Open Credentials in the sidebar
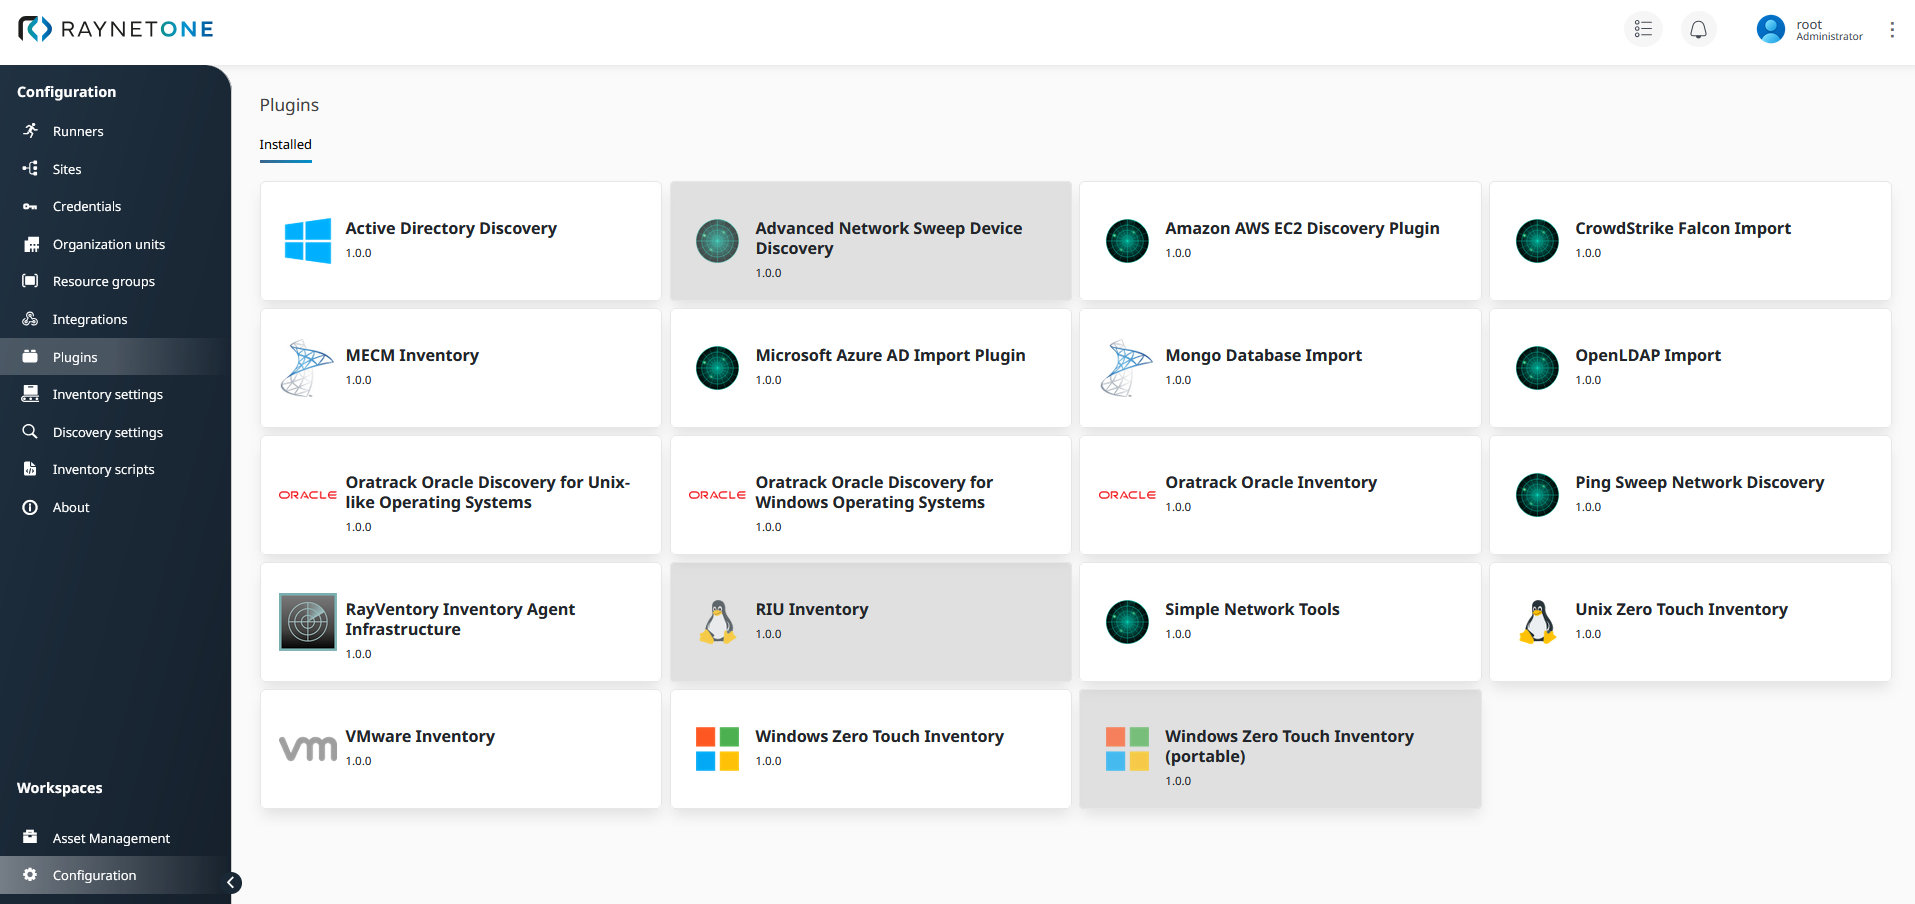Viewport: 1915px width, 904px height. [86, 207]
